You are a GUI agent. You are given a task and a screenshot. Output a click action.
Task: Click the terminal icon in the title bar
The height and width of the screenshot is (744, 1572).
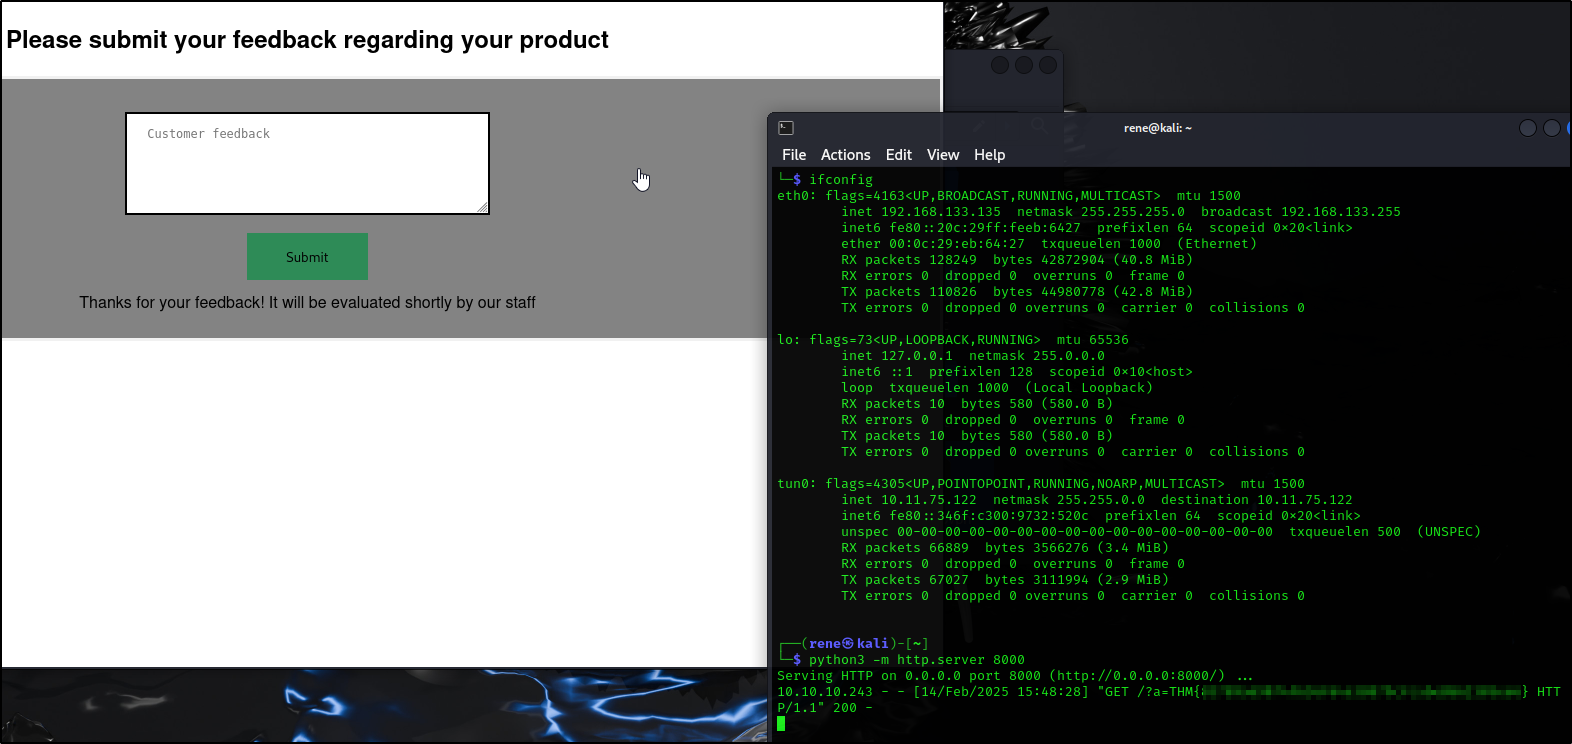[786, 128]
